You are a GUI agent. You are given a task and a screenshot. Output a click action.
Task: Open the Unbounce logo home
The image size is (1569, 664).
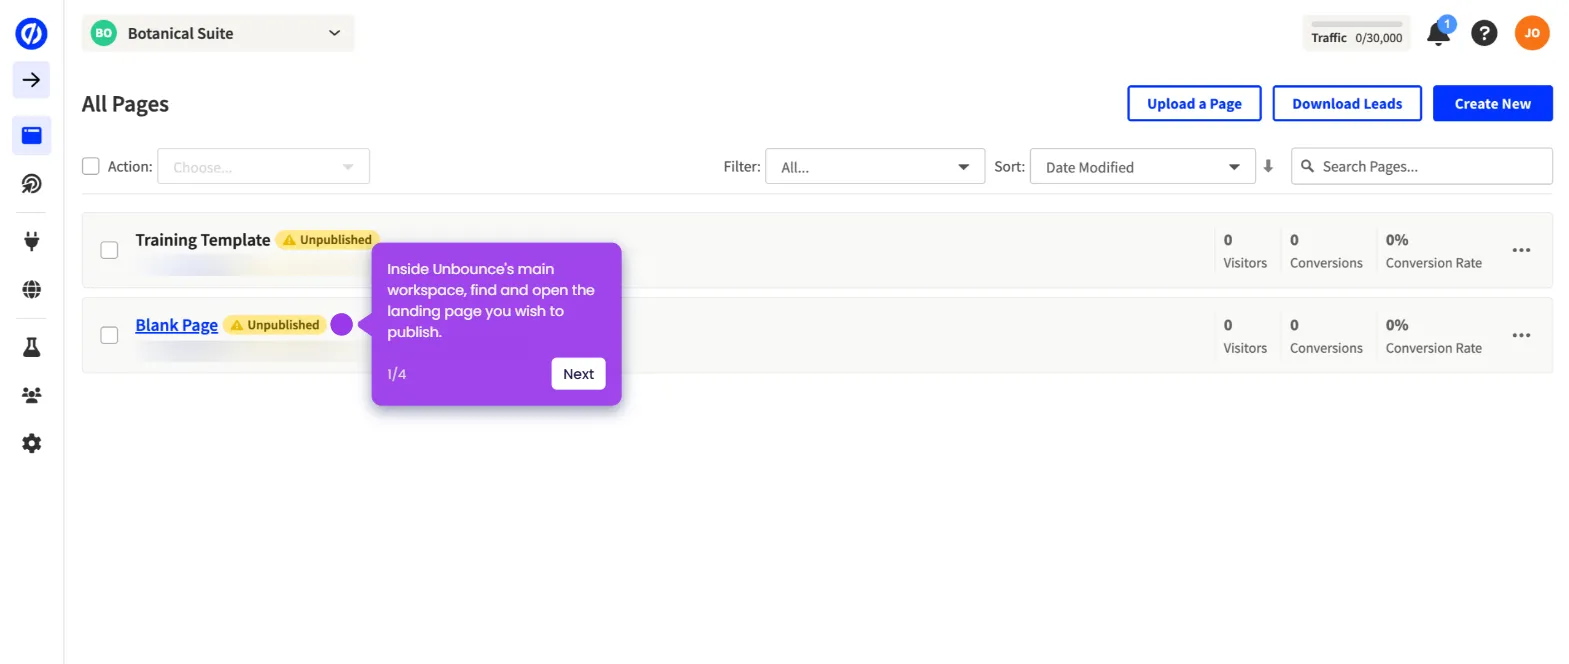click(31, 33)
